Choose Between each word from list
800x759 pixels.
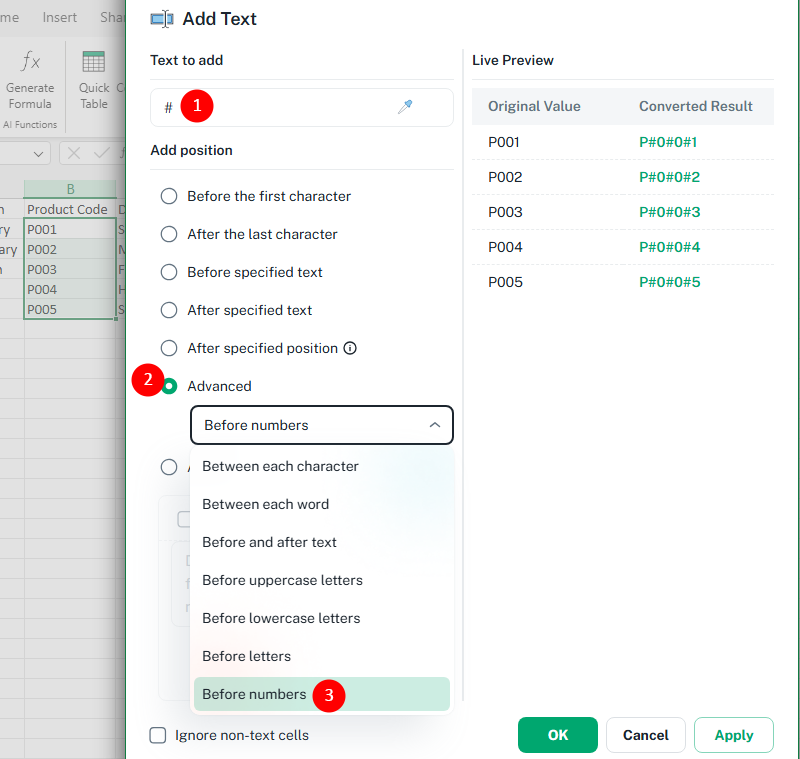pyautogui.click(x=322, y=504)
